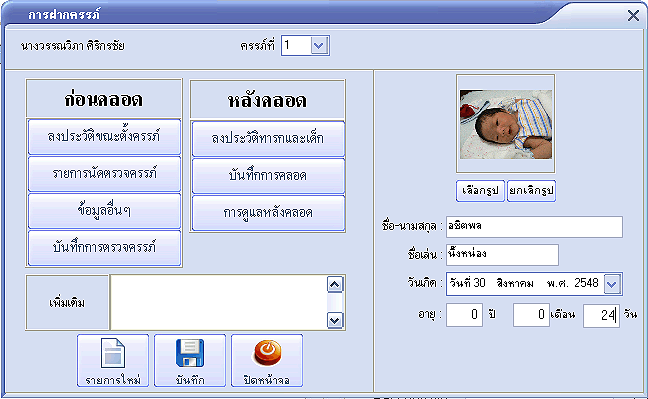Viewport: 648px width, 399px height.
Task: Click the ก่อนคลอด header panel
Action: pos(104,99)
